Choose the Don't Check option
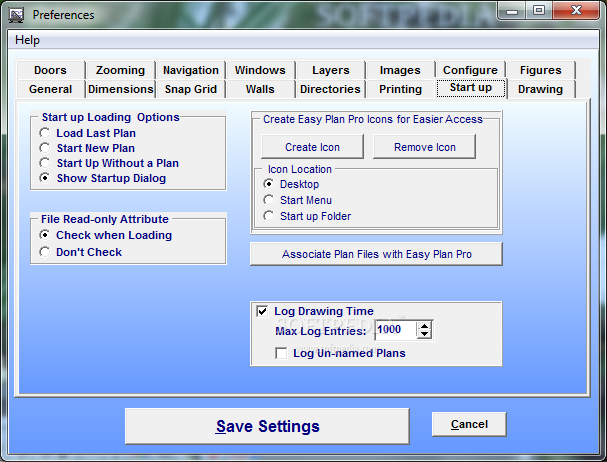 (81, 252)
